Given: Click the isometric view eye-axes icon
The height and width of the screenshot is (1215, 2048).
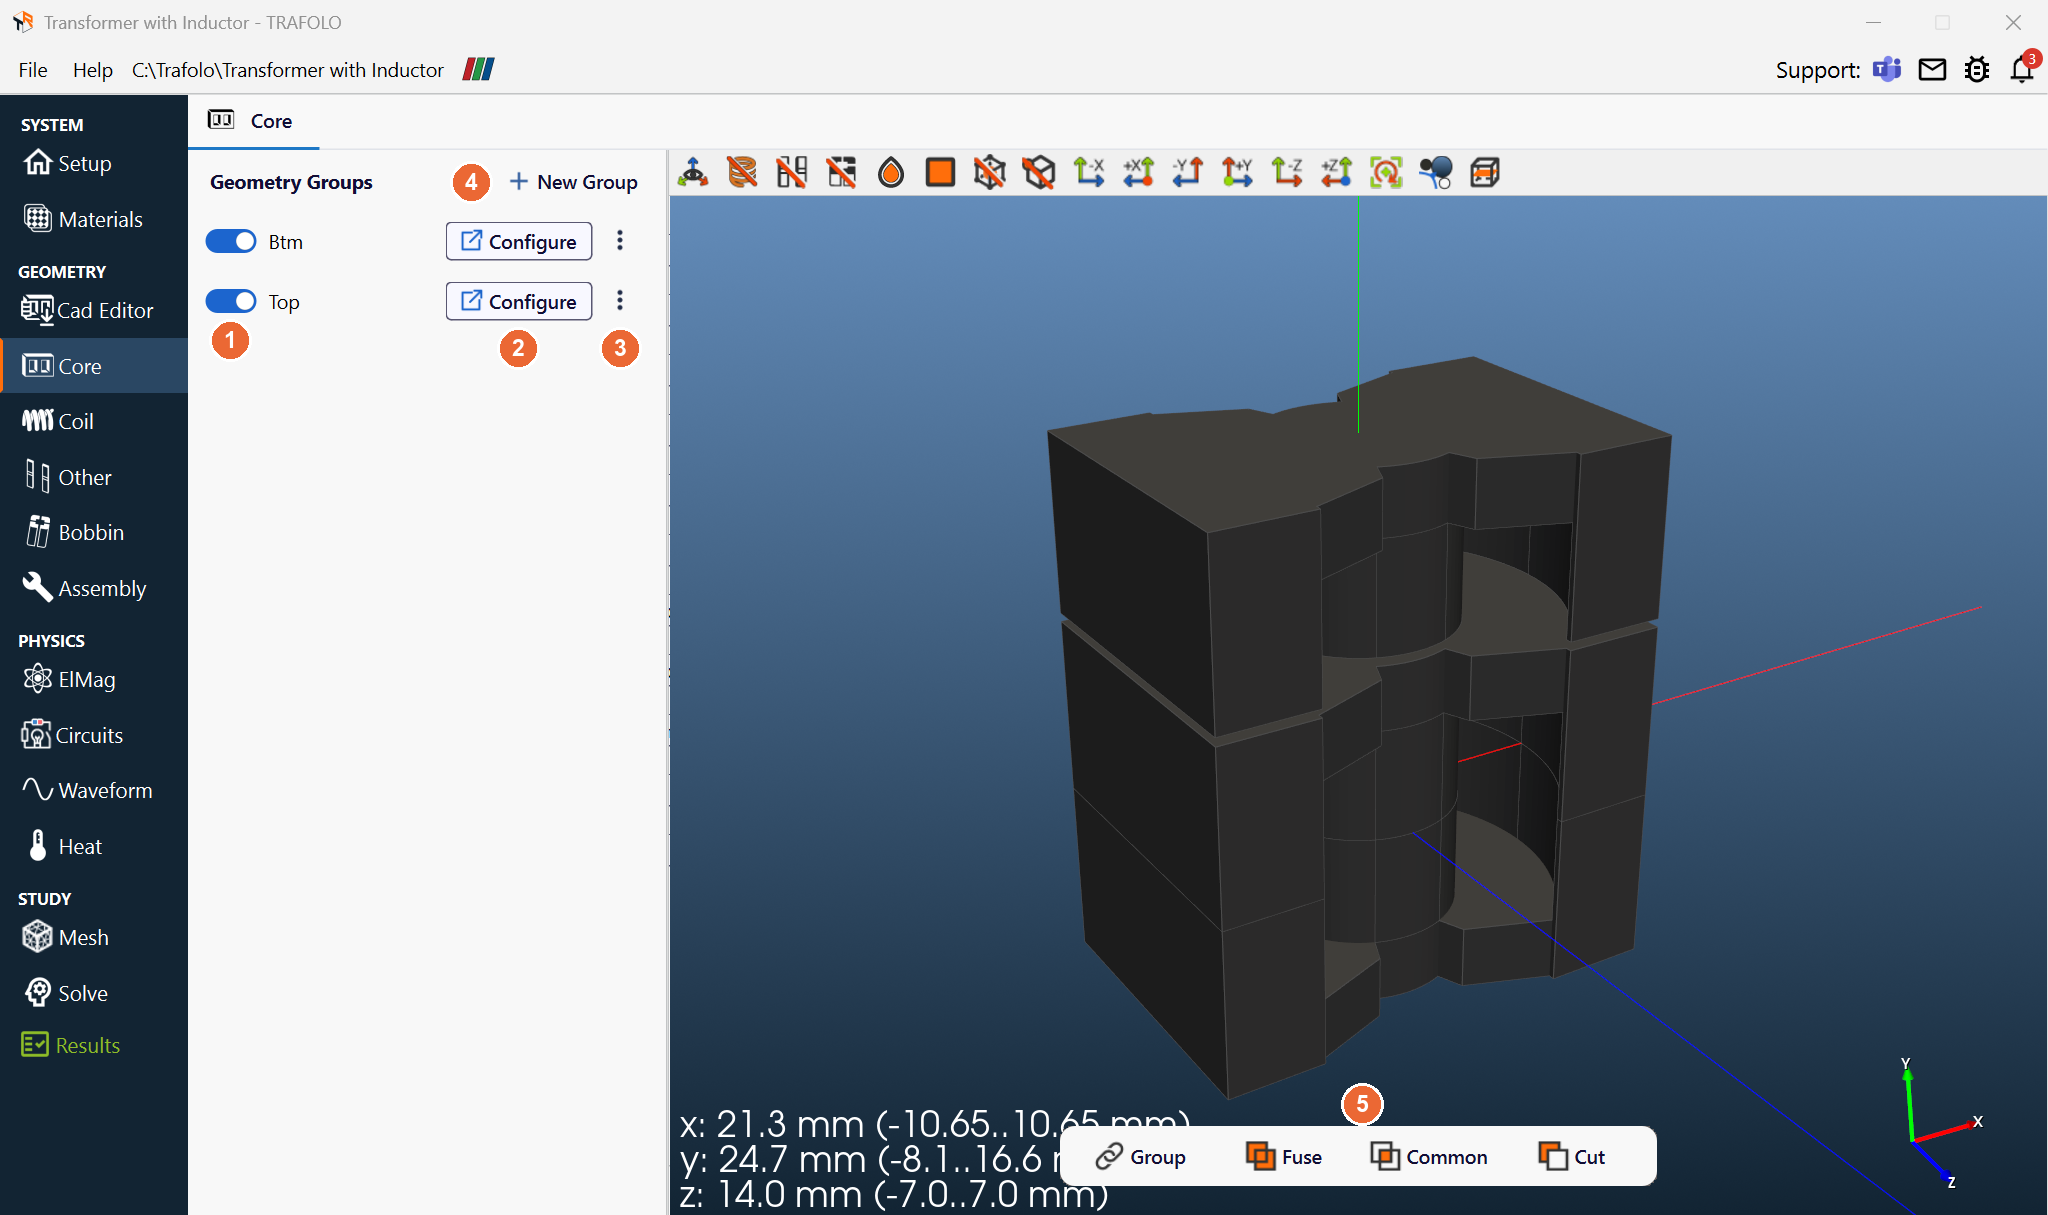Looking at the screenshot, I should coord(692,172).
